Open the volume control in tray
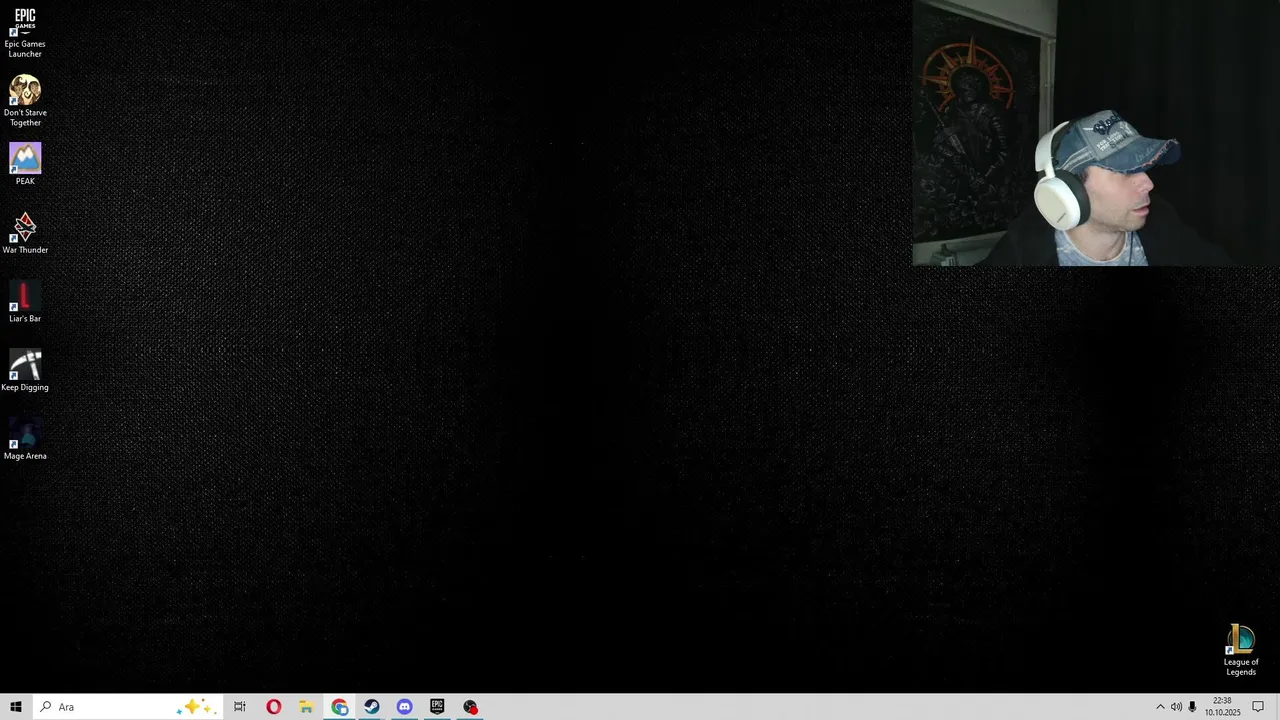The image size is (1280, 720). click(x=1176, y=707)
